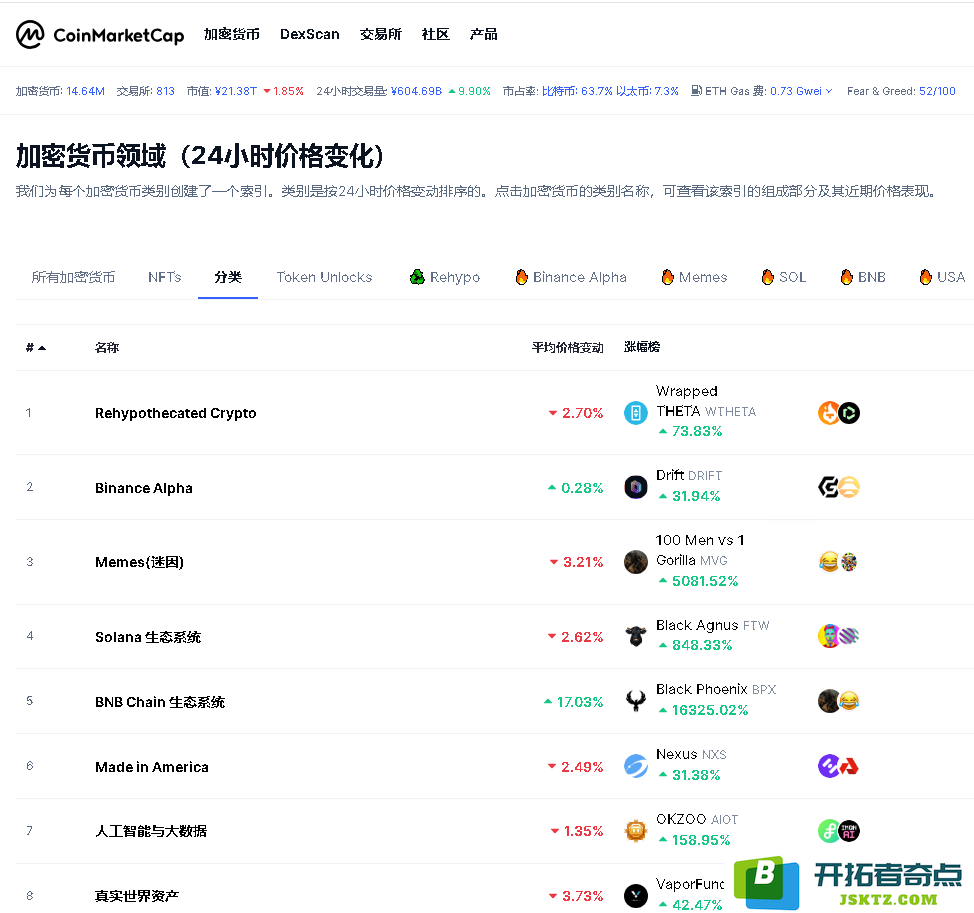Screen dimensions: 974x913
Task: Open the 人工智能与大数据 category
Action: pos(151,831)
